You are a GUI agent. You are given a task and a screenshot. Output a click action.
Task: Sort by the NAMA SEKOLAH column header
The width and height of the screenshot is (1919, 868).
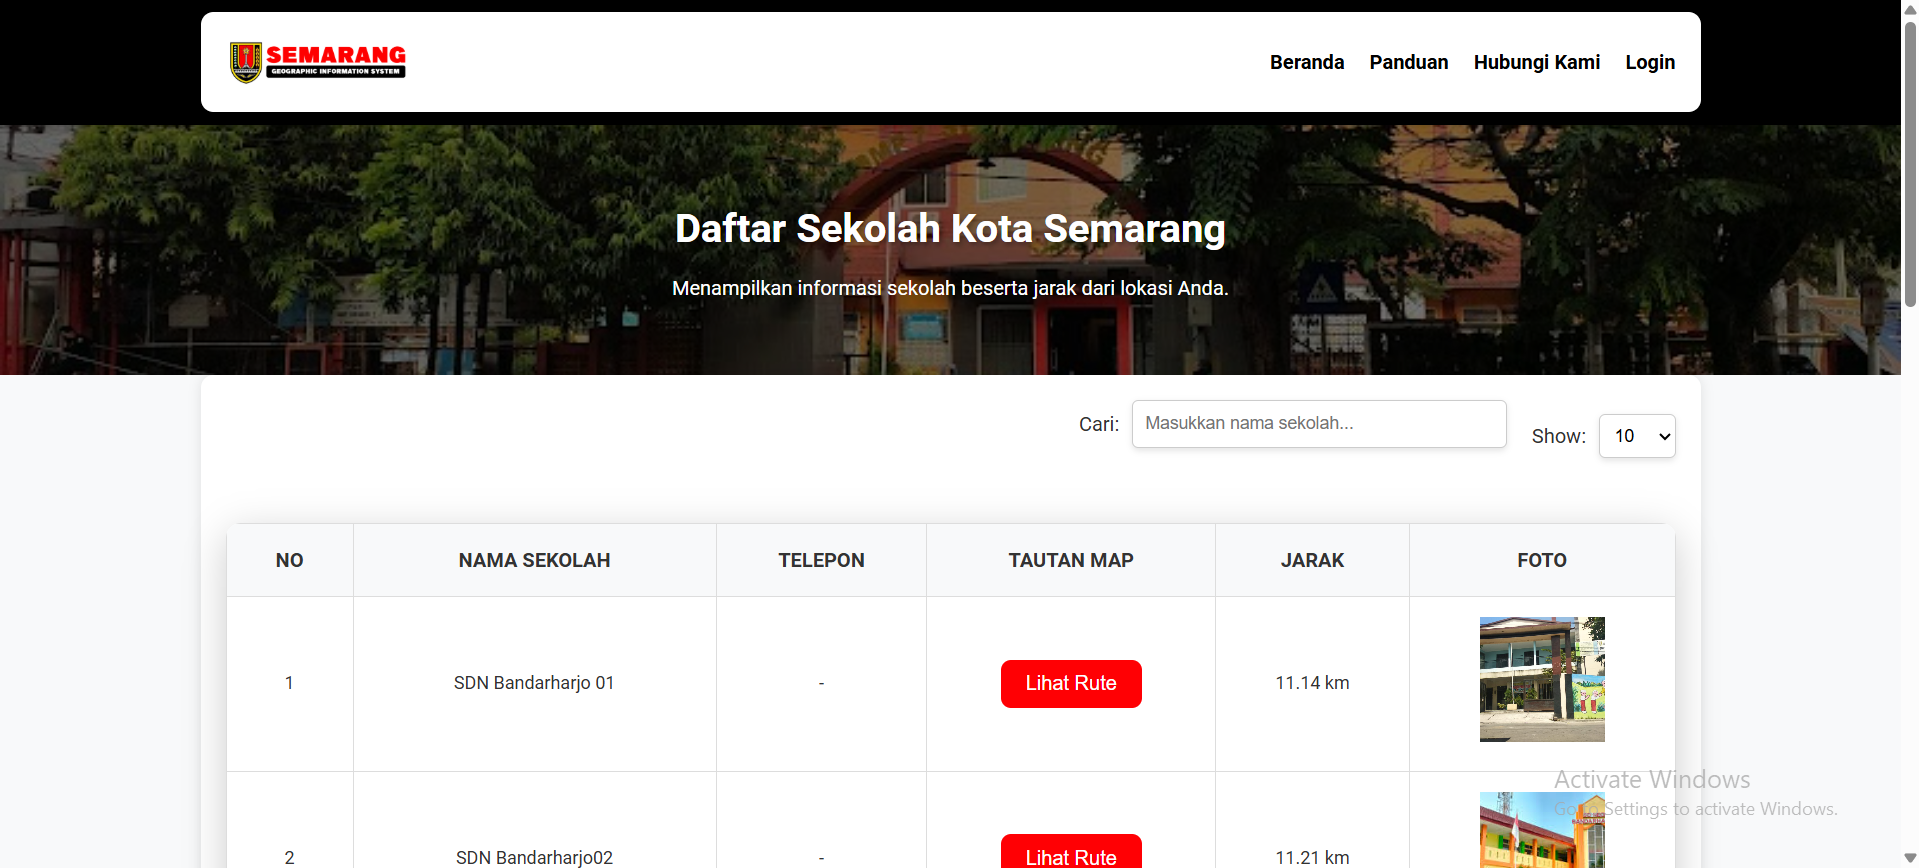[534, 561]
